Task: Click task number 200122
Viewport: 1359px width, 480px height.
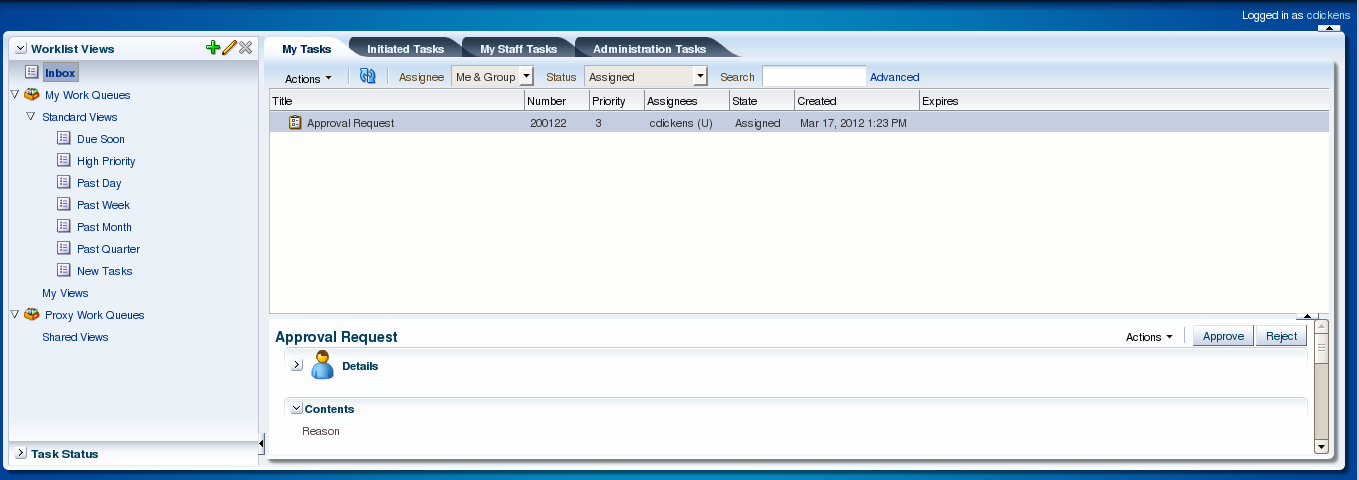Action: coord(548,123)
